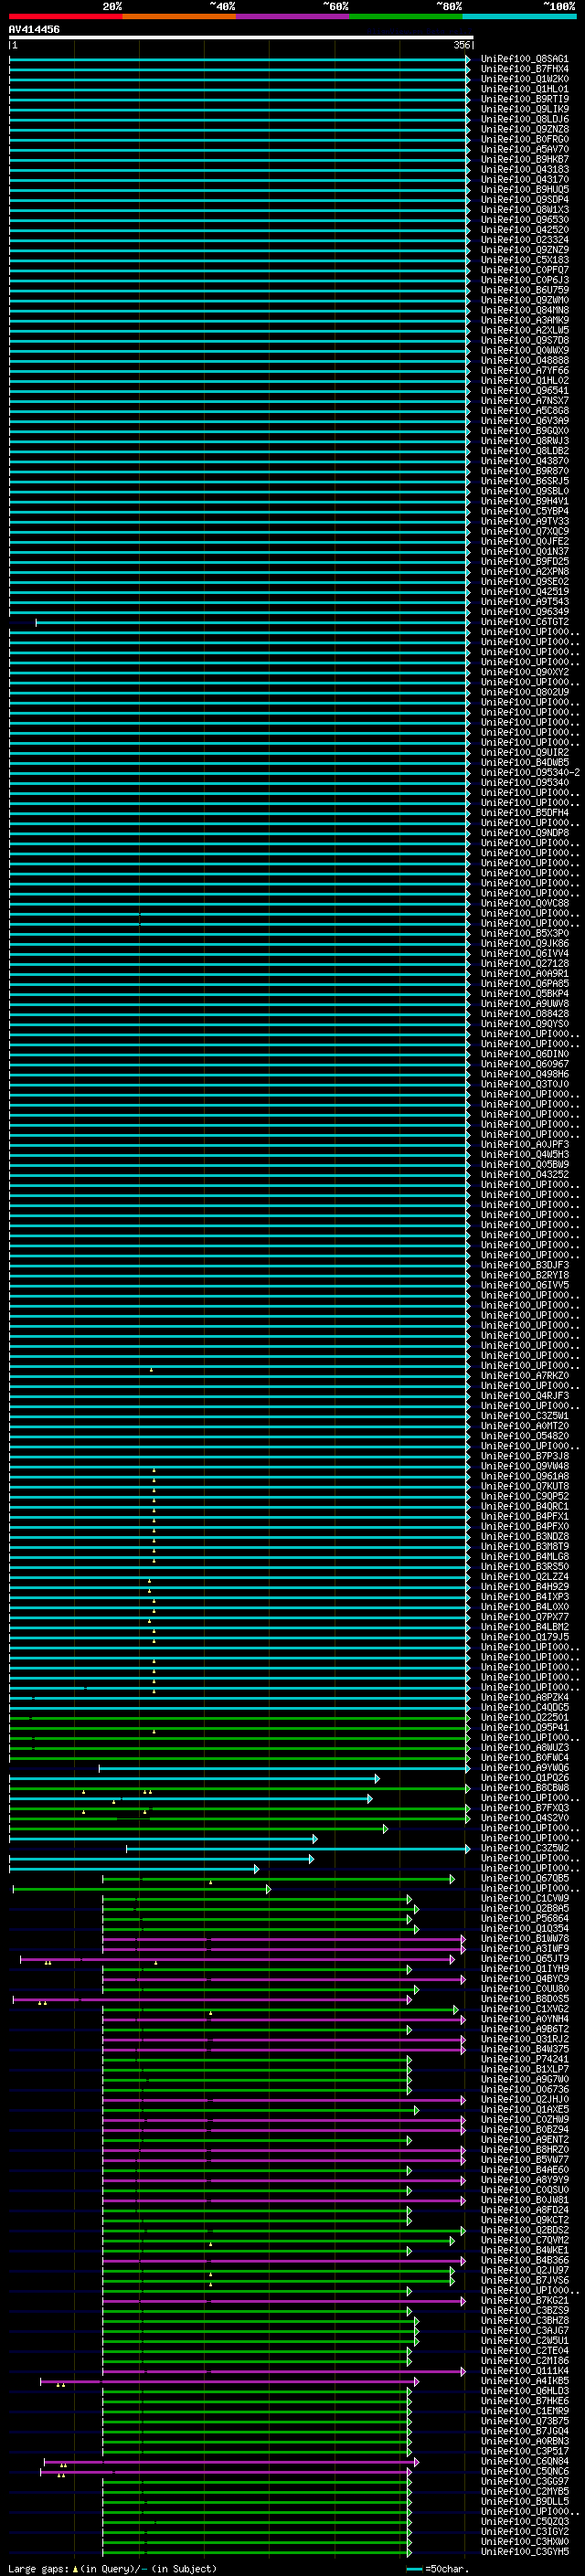Image resolution: width=585 pixels, height=2576 pixels.
Task: Select the UniRef100_C3Z5W1 label
Action: click(x=525, y=1416)
